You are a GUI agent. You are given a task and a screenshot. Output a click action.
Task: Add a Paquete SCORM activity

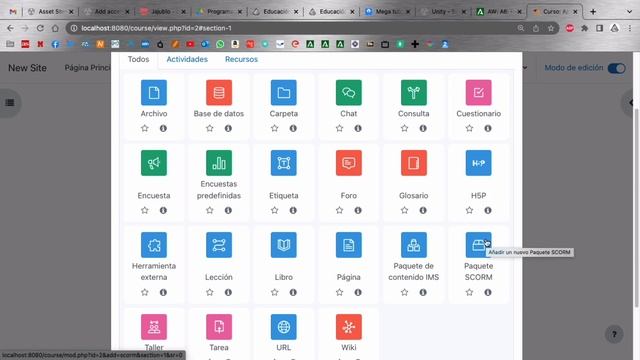(x=478, y=245)
